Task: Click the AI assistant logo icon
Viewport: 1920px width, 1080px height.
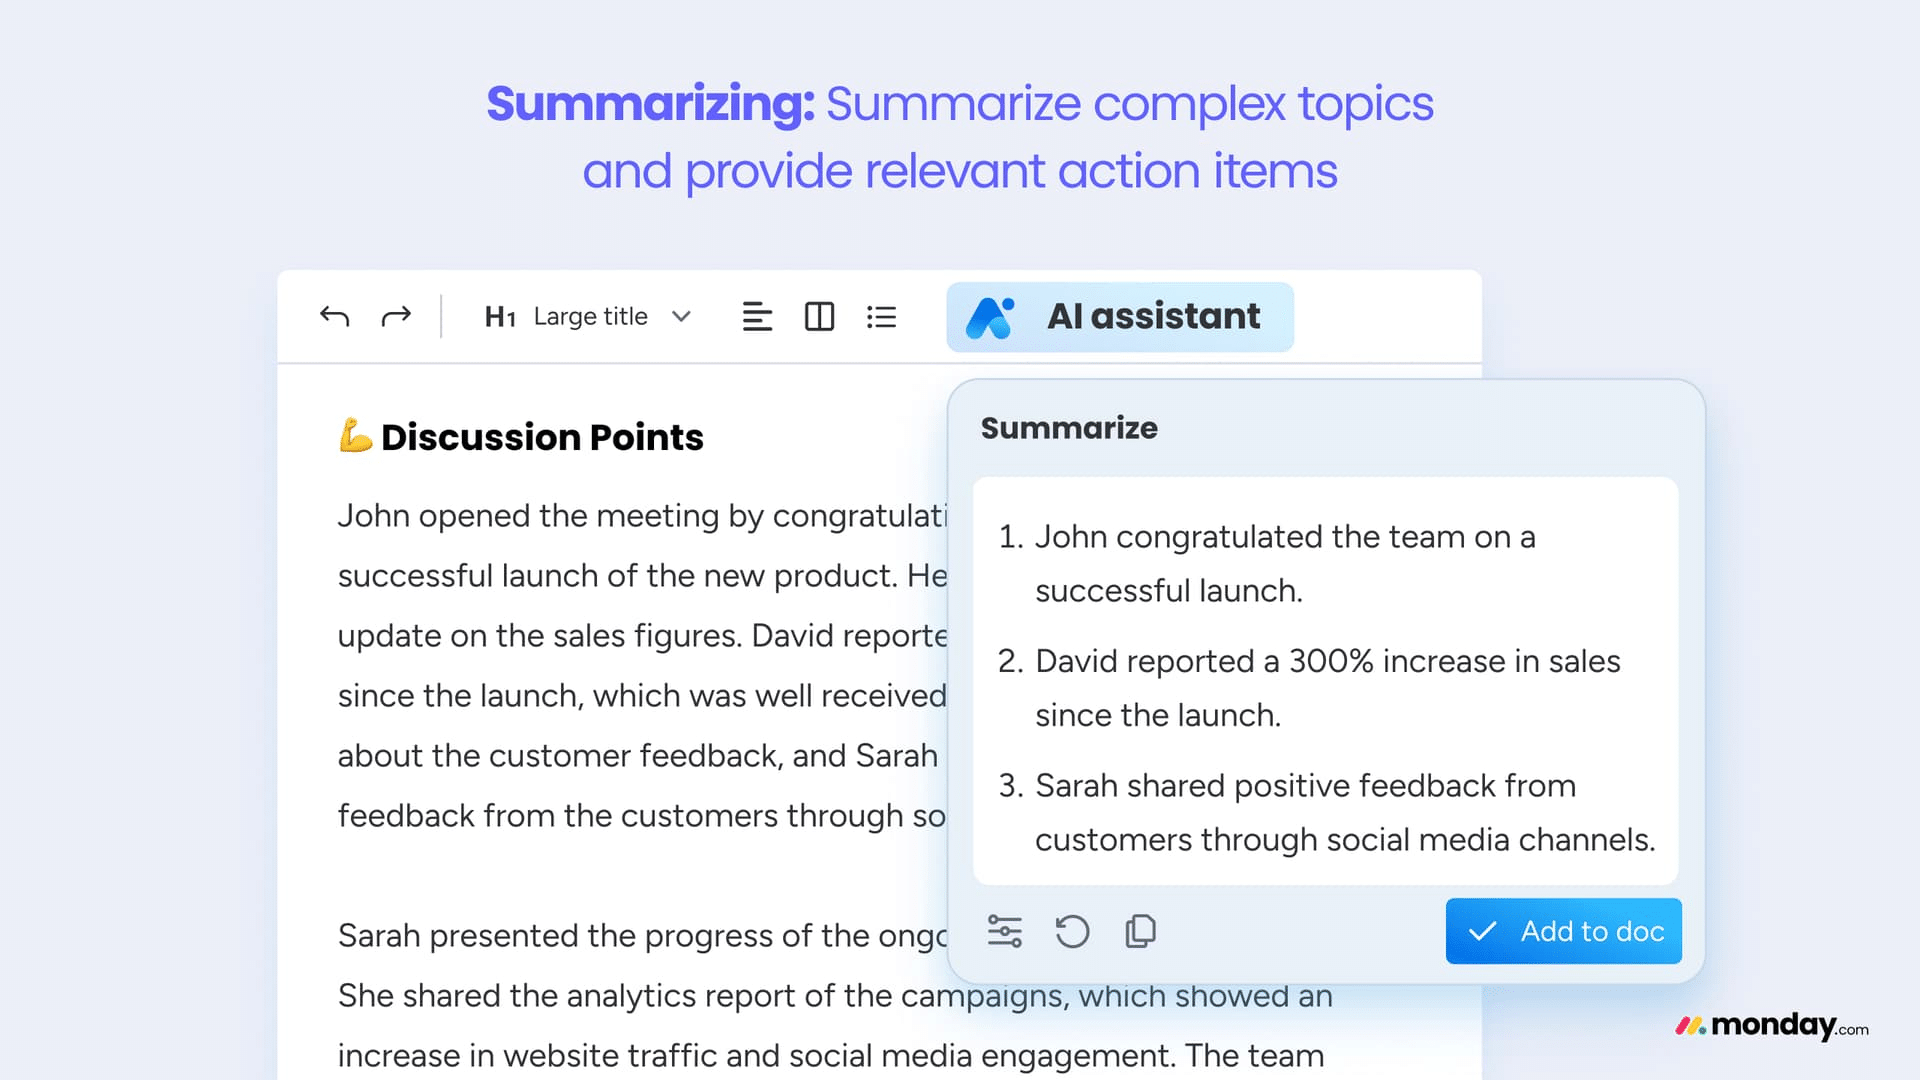Action: point(990,317)
